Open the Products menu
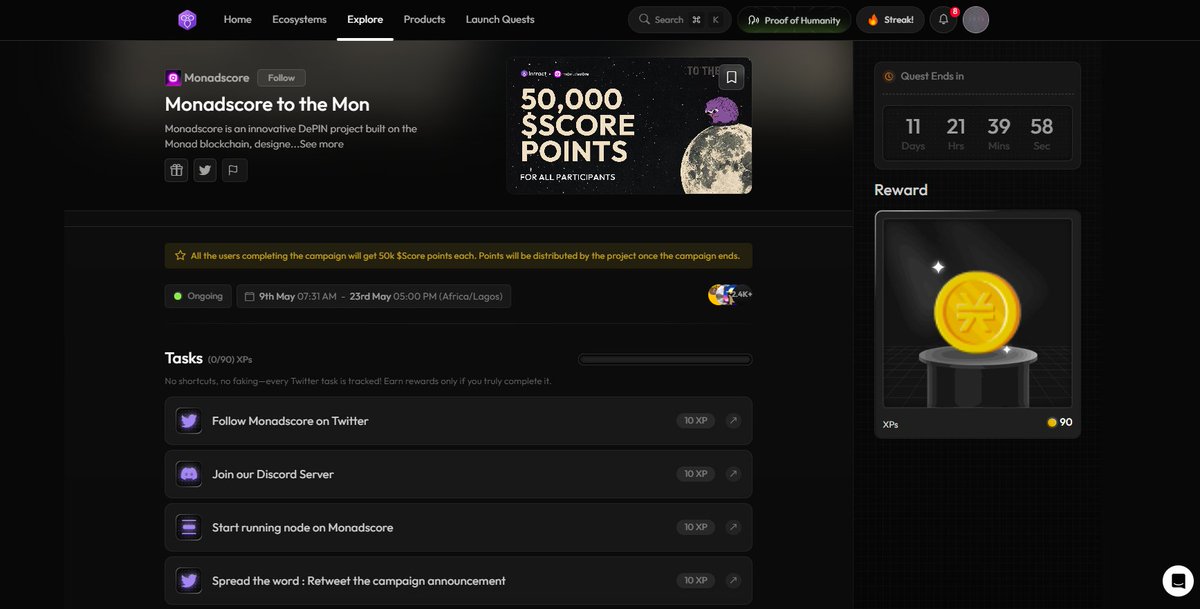1200x609 pixels. pyautogui.click(x=424, y=19)
